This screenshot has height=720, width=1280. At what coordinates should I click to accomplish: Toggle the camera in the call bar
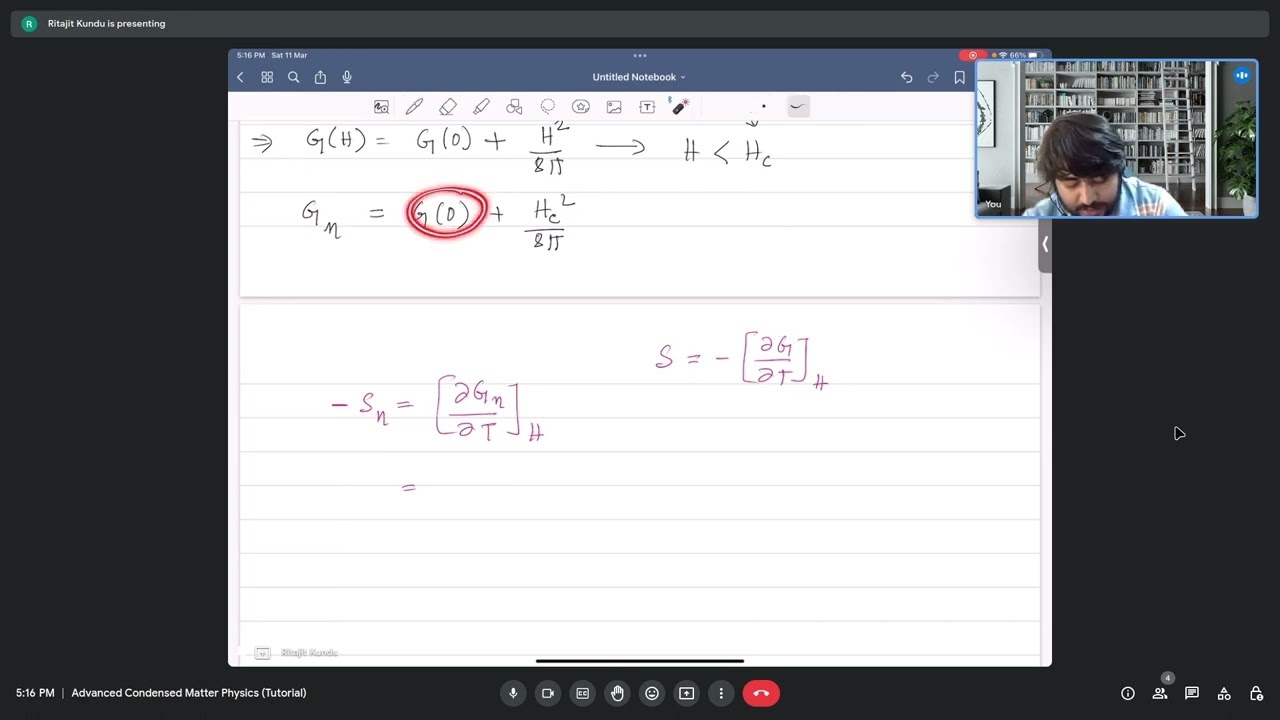548,693
